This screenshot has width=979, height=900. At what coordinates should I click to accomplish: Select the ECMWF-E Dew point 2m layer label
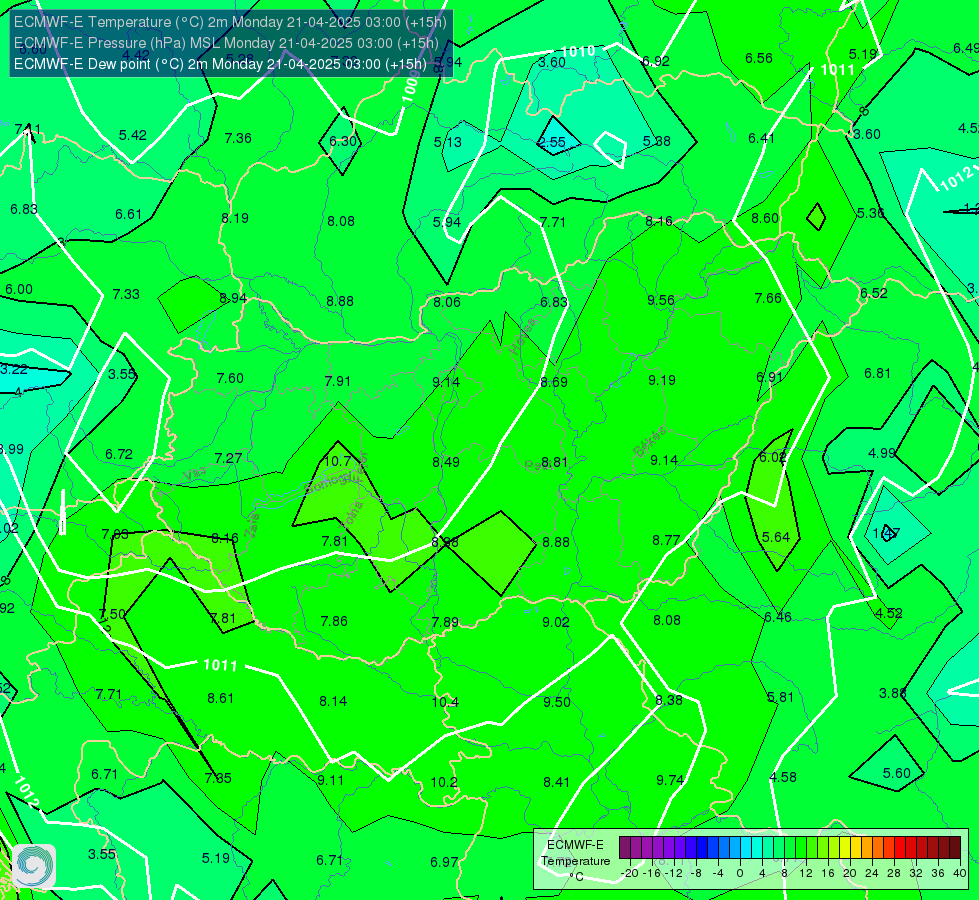tap(220, 64)
